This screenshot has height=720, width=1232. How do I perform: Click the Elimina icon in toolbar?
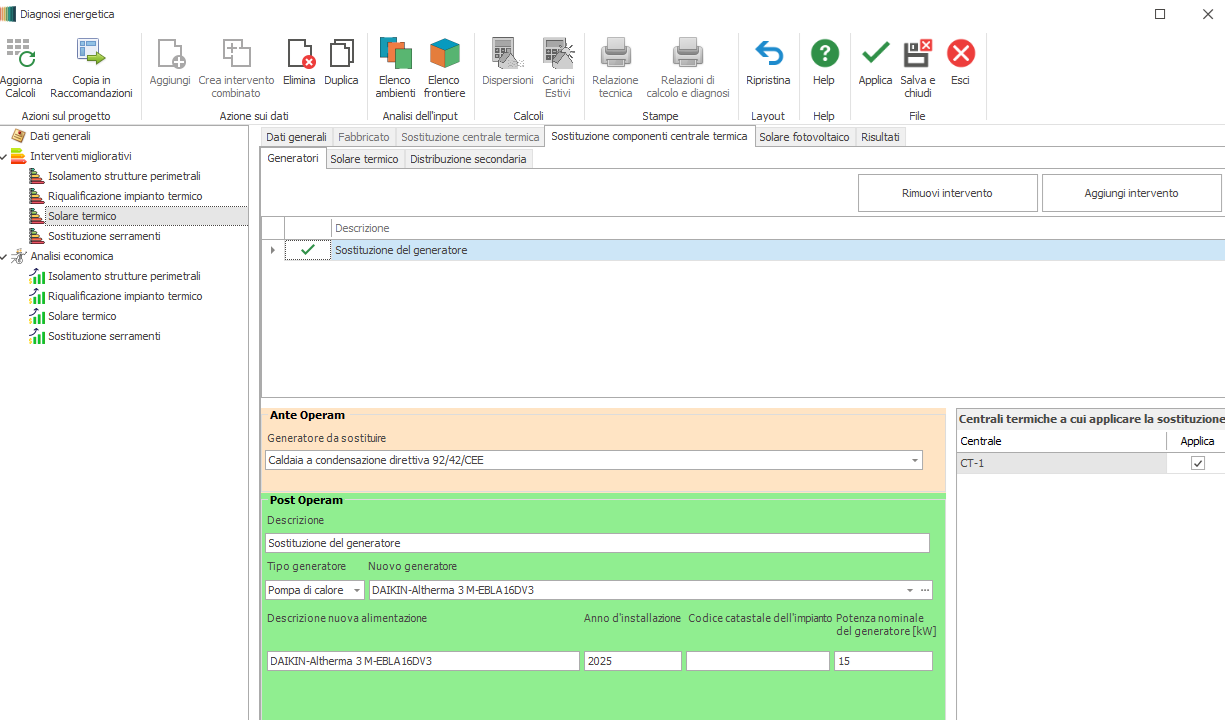[299, 55]
